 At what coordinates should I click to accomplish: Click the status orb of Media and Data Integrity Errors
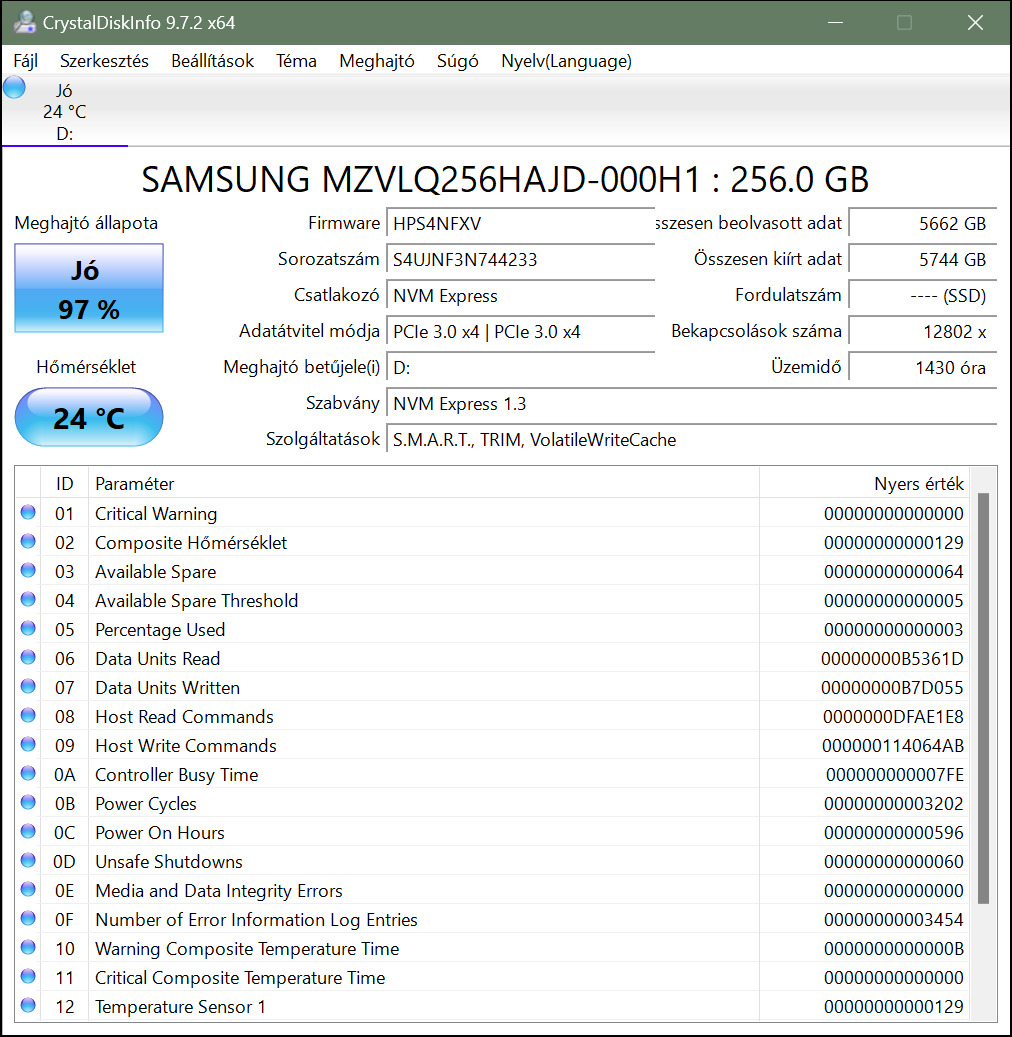coord(28,890)
